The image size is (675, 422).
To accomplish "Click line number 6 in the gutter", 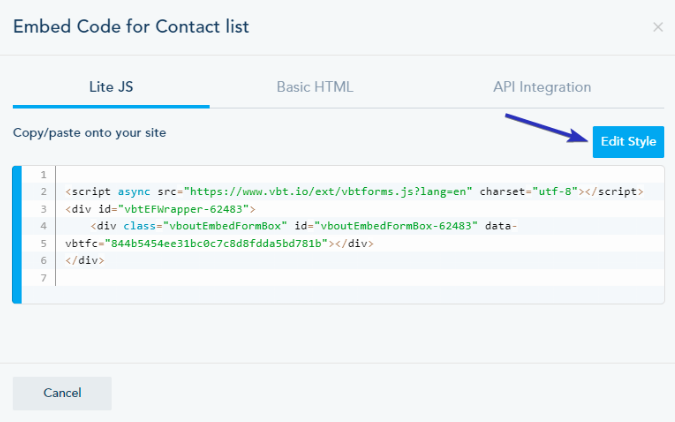I will (43, 260).
